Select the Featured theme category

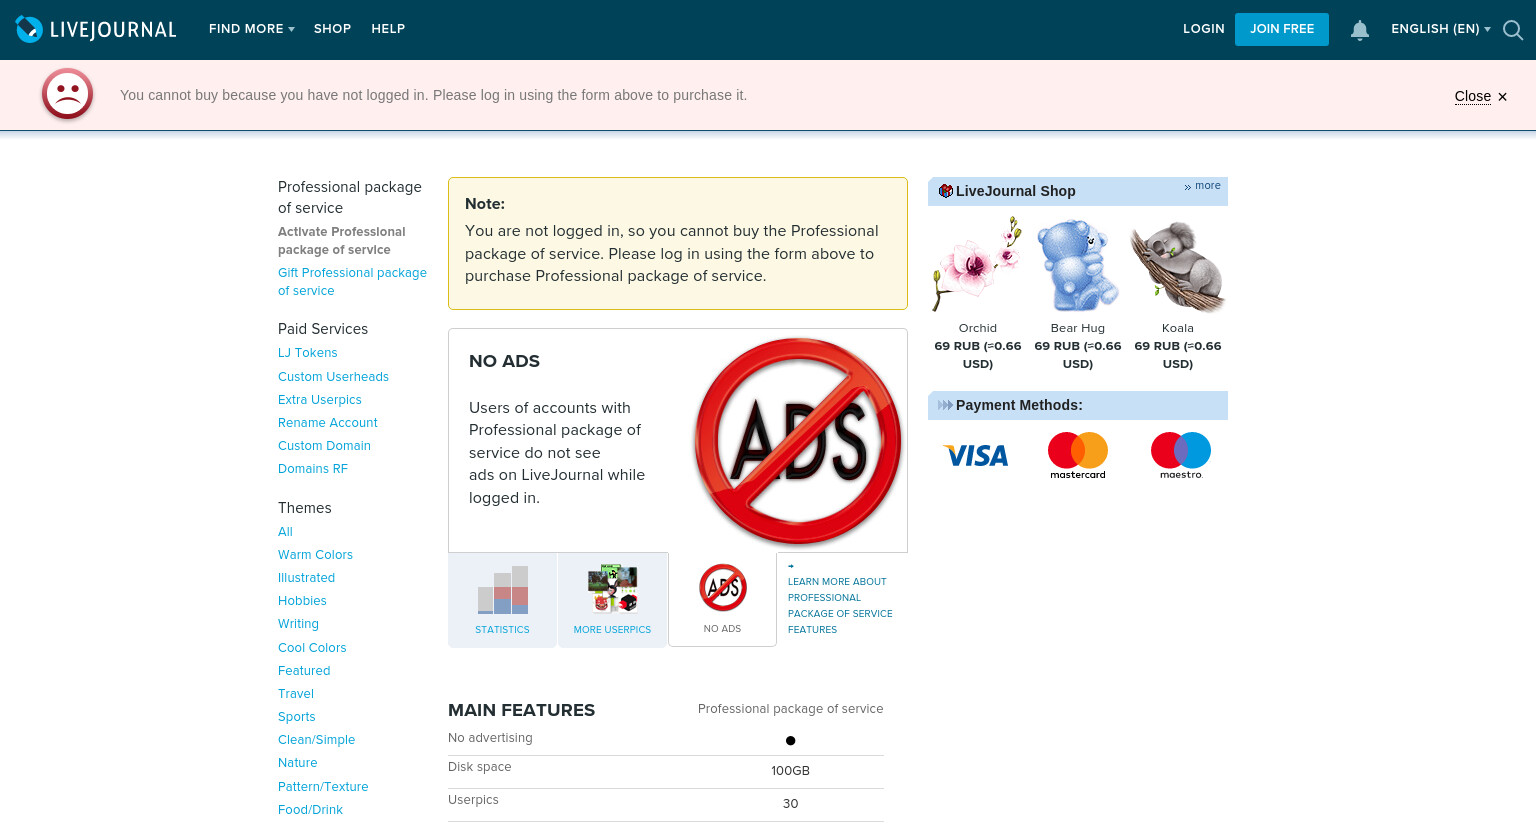304,671
